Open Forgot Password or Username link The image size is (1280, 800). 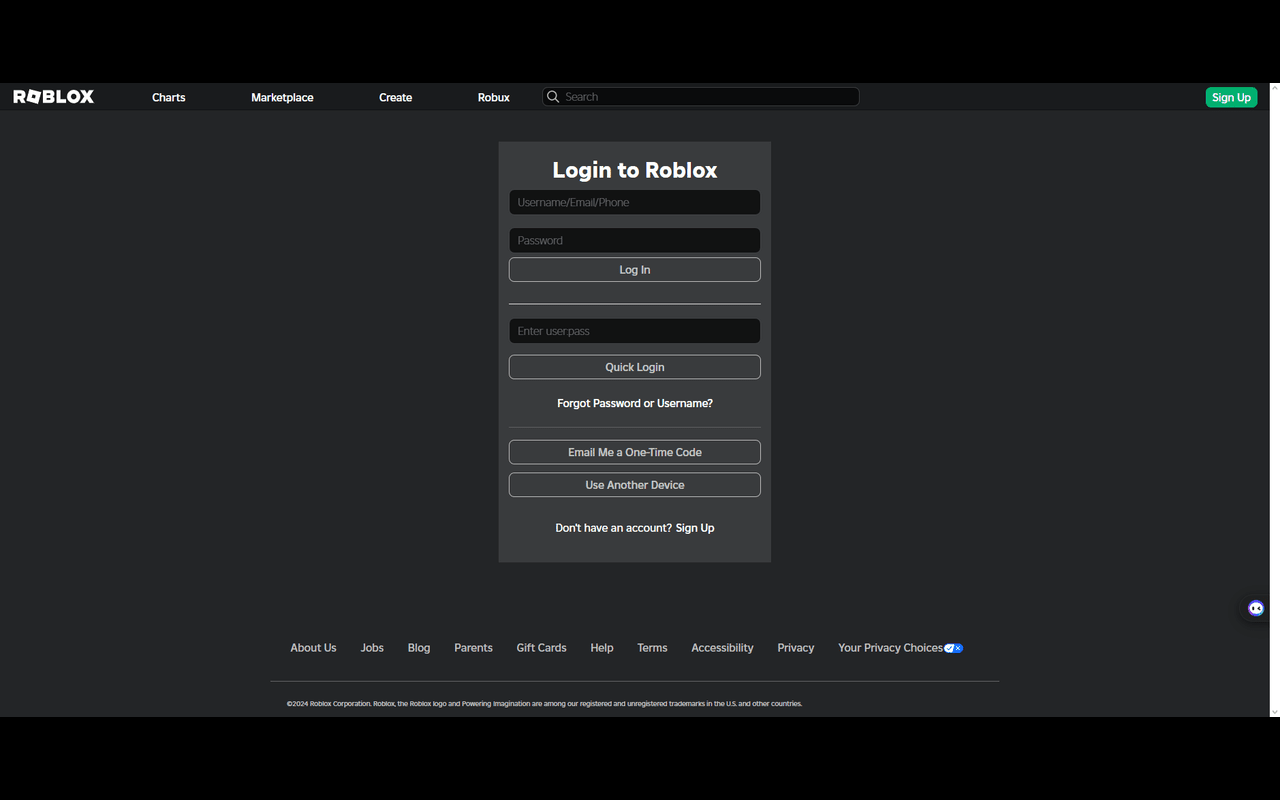(635, 403)
